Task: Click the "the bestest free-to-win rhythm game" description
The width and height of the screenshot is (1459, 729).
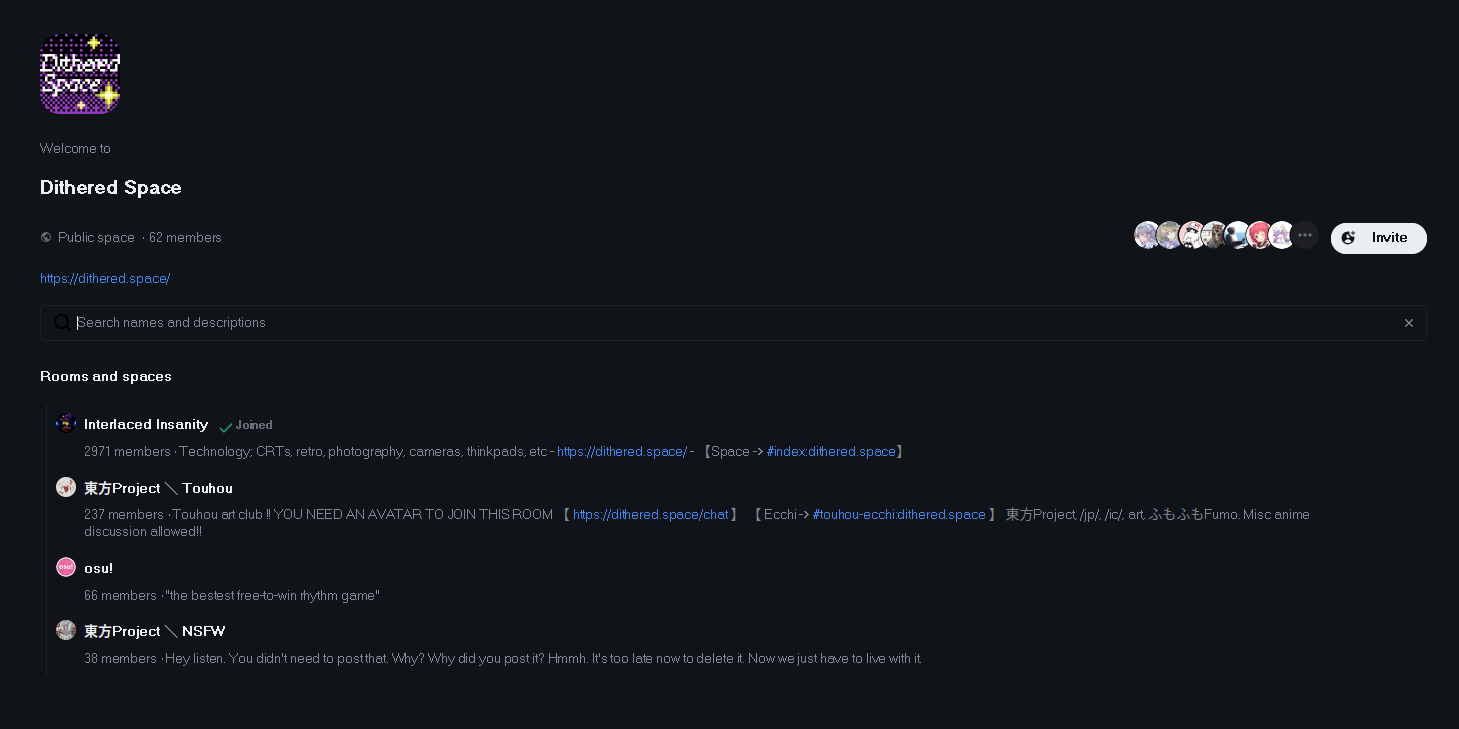Action: [x=273, y=596]
